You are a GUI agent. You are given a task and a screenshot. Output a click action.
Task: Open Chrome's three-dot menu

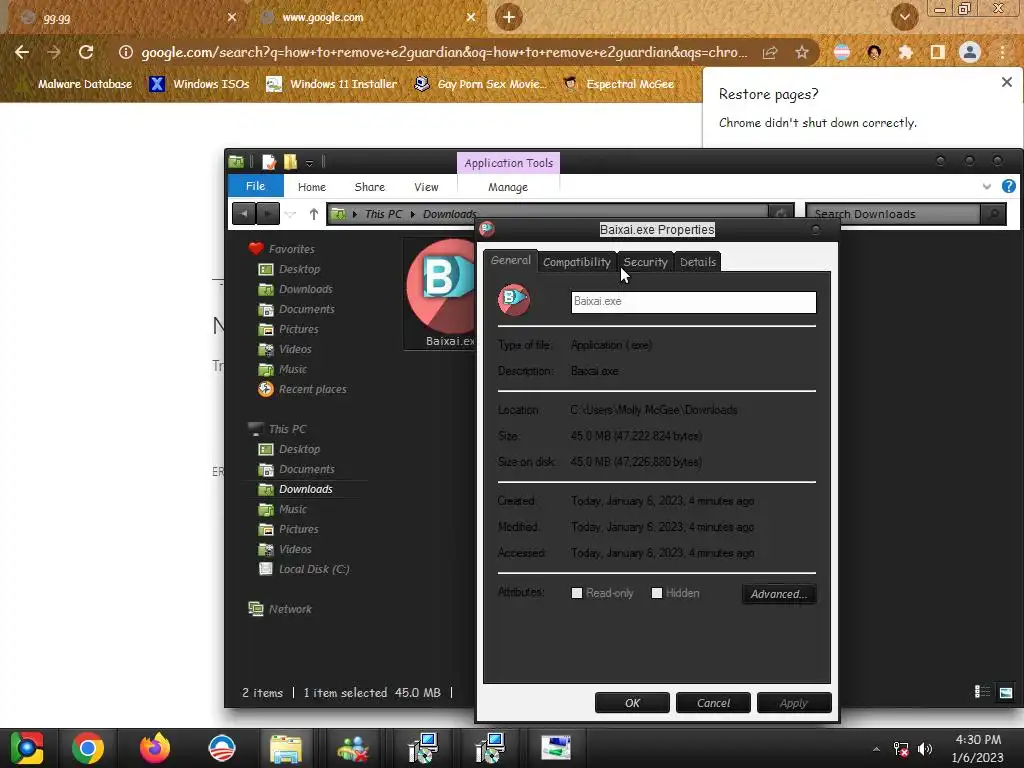click(1002, 52)
